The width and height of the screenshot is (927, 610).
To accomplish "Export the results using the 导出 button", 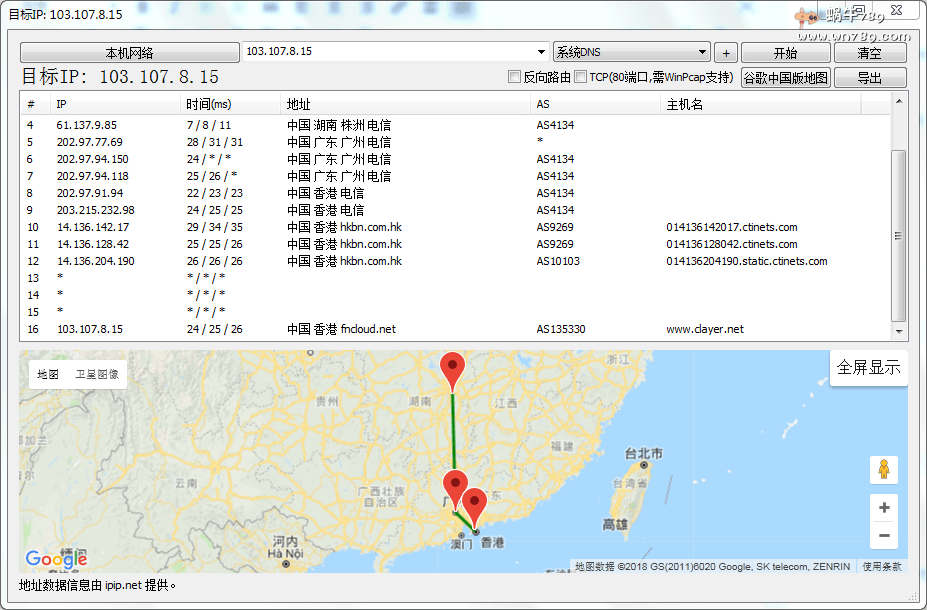I will [x=870, y=78].
